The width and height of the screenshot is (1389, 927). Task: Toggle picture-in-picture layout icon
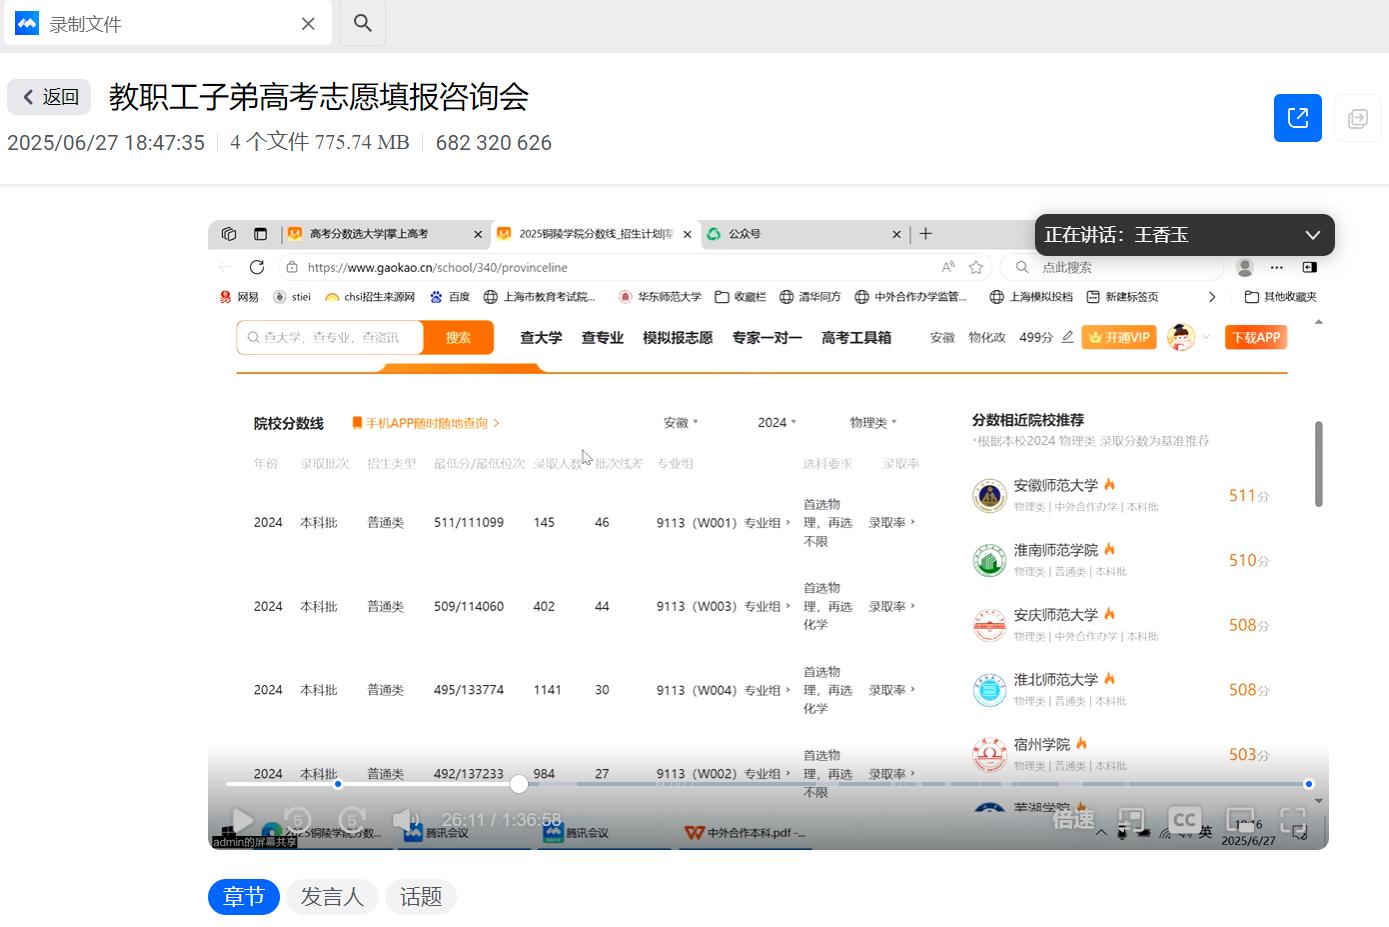[1131, 820]
